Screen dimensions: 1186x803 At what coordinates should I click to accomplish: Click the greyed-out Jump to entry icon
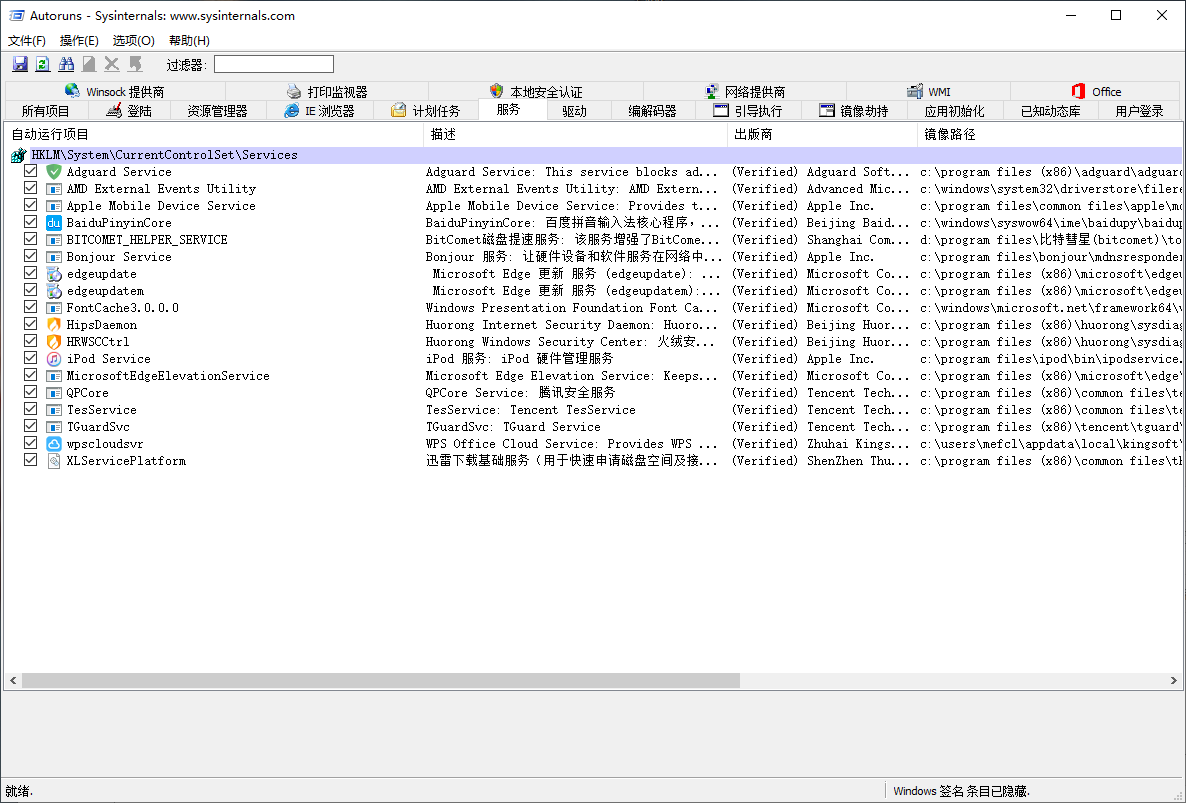click(x=135, y=64)
